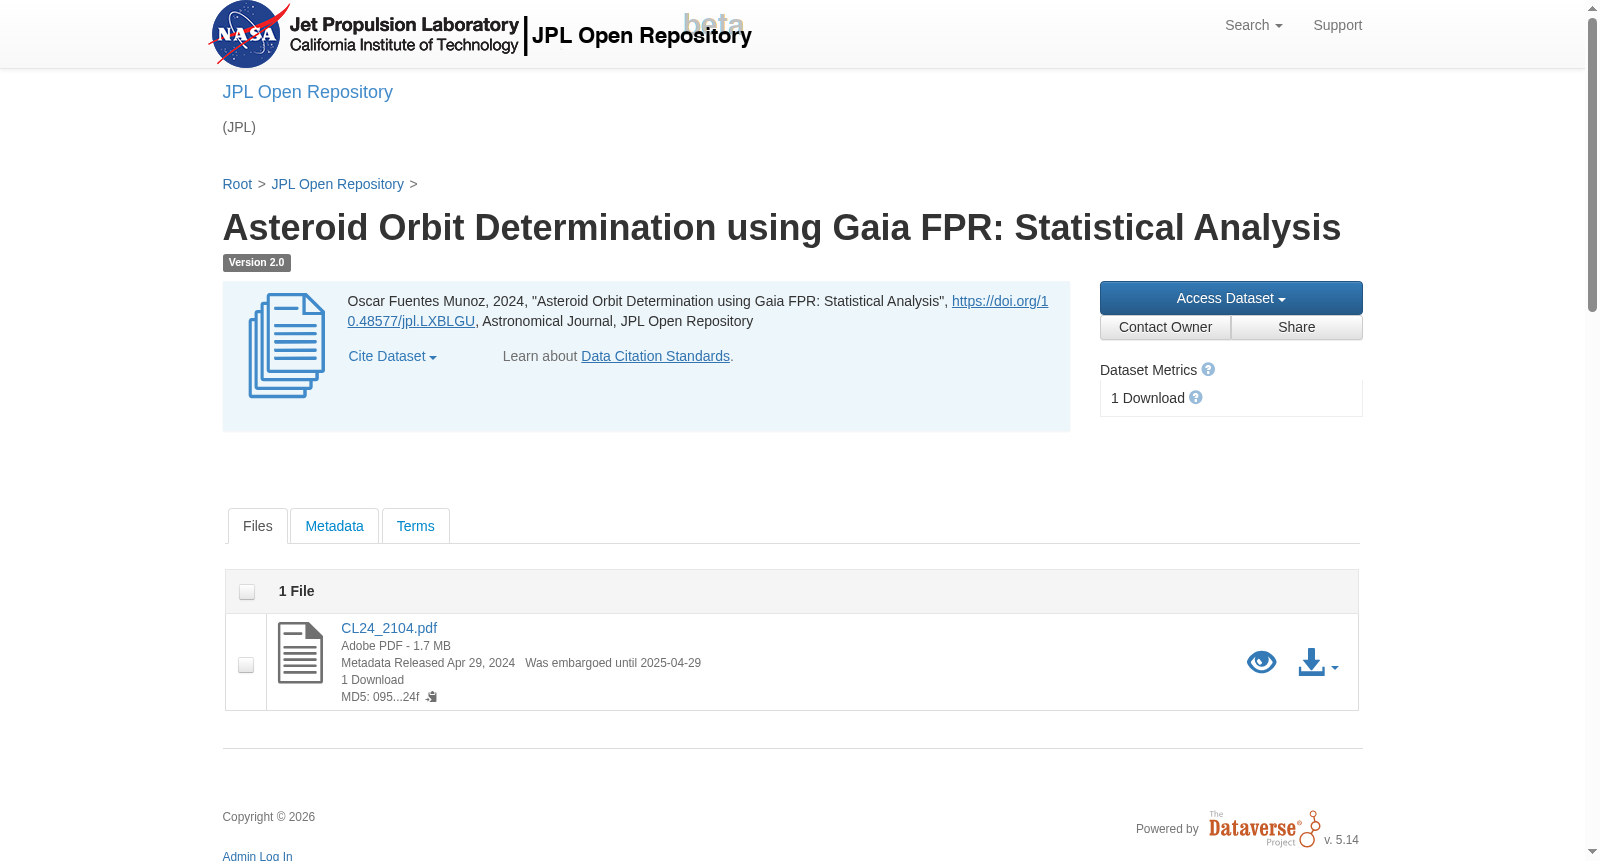Switch to the Terms tab
The height and width of the screenshot is (861, 1600).
pos(415,526)
